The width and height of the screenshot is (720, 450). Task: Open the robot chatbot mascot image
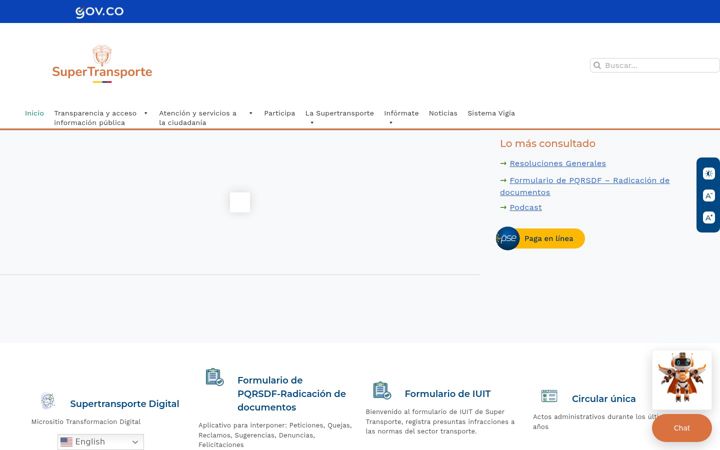[682, 379]
